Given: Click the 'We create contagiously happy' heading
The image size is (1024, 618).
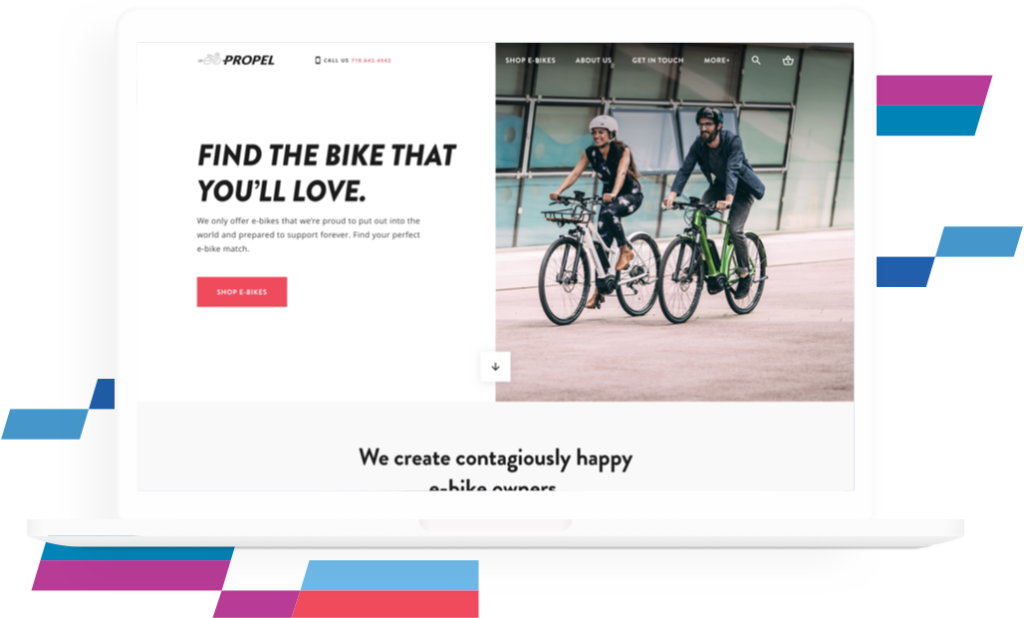Looking at the screenshot, I should coord(496,459).
